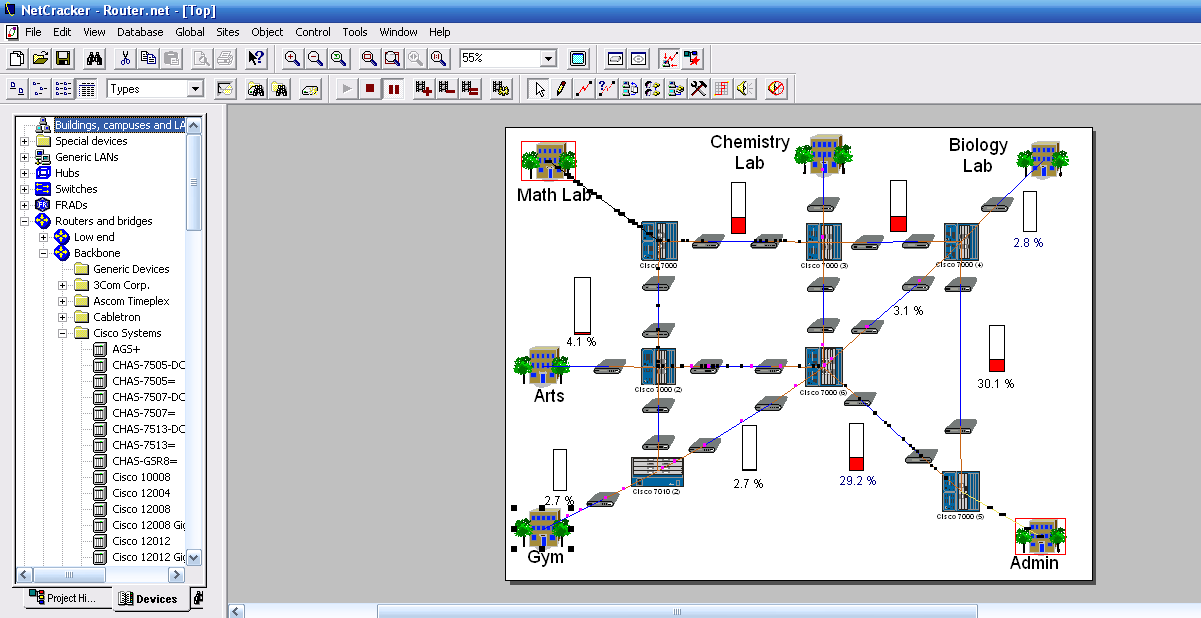Image resolution: width=1201 pixels, height=618 pixels.
Task: Expand the 3Com Corp. folder
Action: 62,285
